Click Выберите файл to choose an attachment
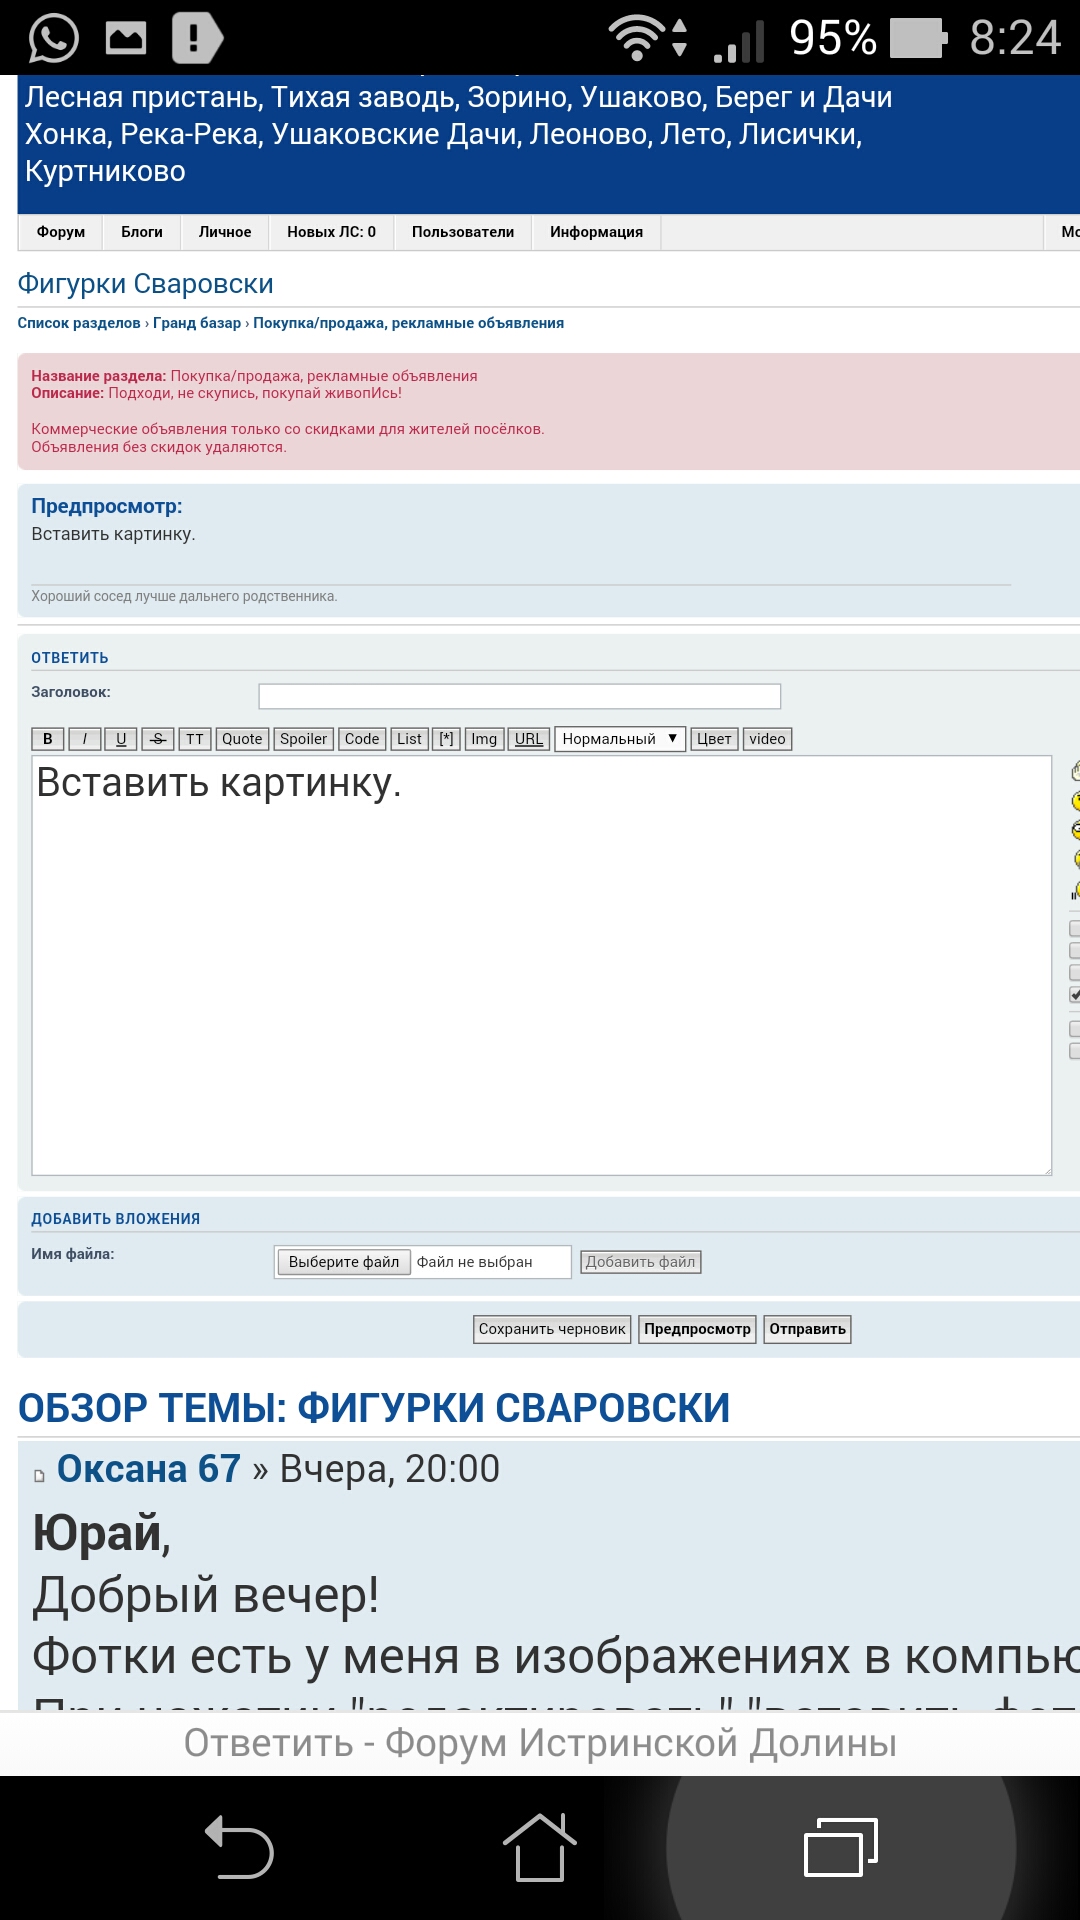The image size is (1080, 1920). tap(343, 1262)
